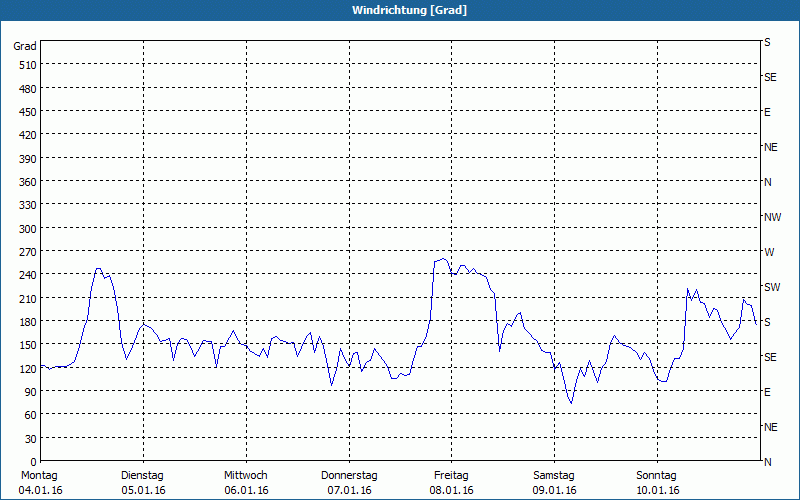Click the 90 value on the left axis
Screen dimensions: 800x500
tap(31, 392)
